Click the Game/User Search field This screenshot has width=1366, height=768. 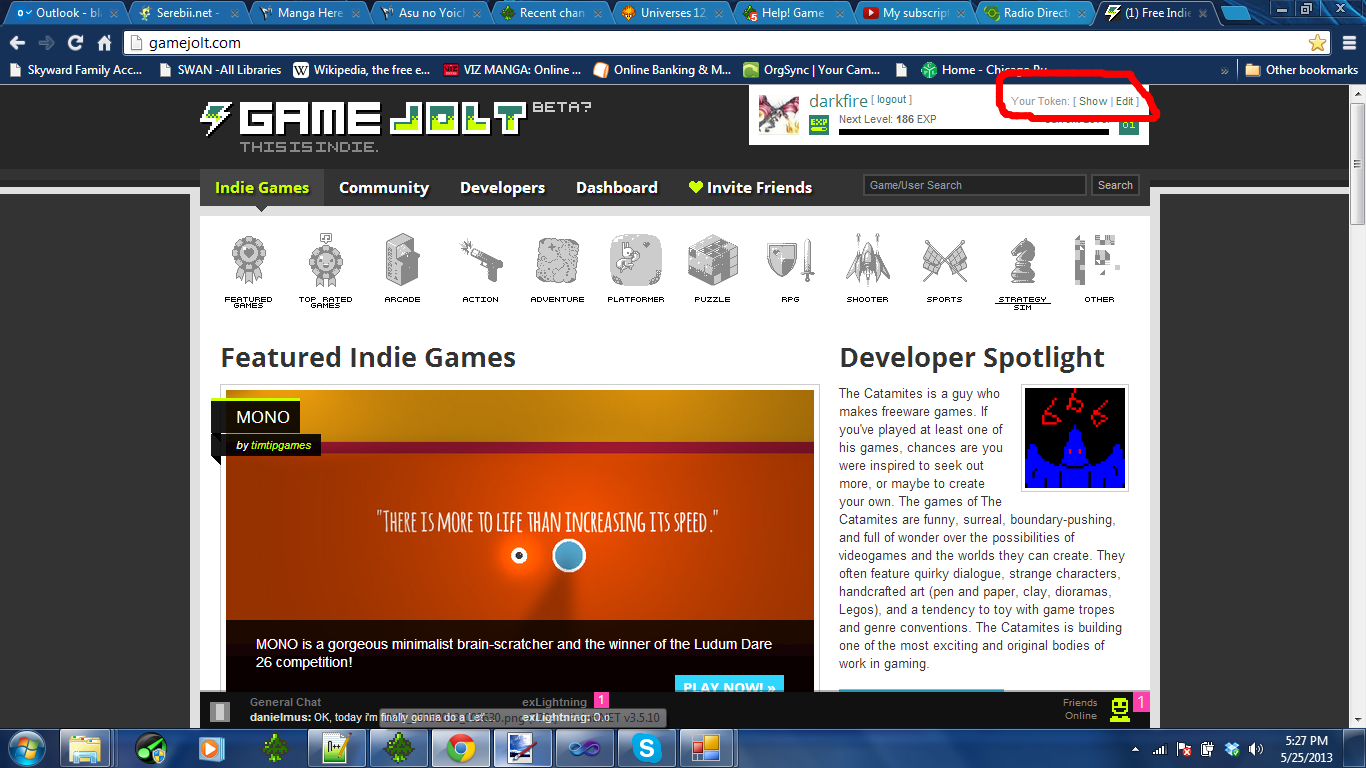974,185
